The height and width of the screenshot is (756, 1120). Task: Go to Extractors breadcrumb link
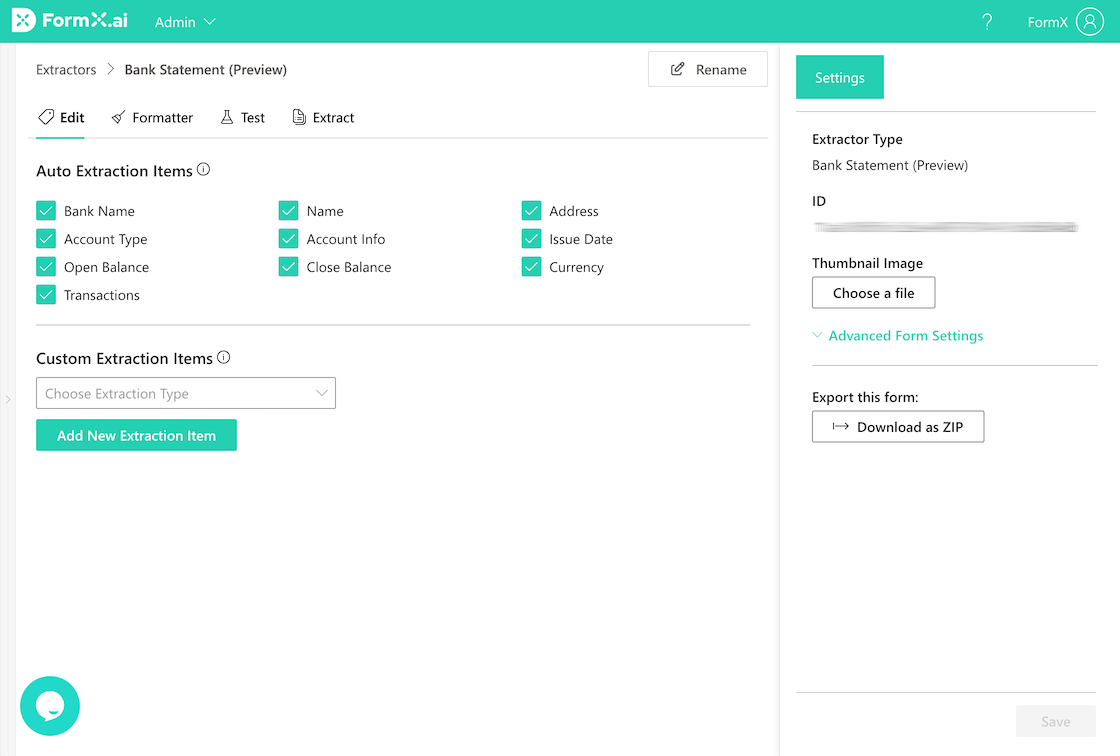coord(66,69)
